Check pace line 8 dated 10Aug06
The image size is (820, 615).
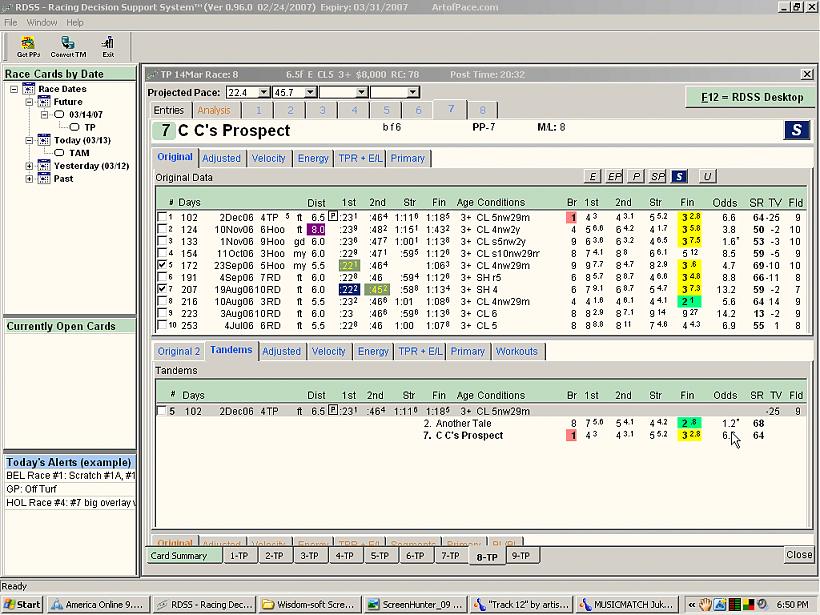click(x=162, y=301)
